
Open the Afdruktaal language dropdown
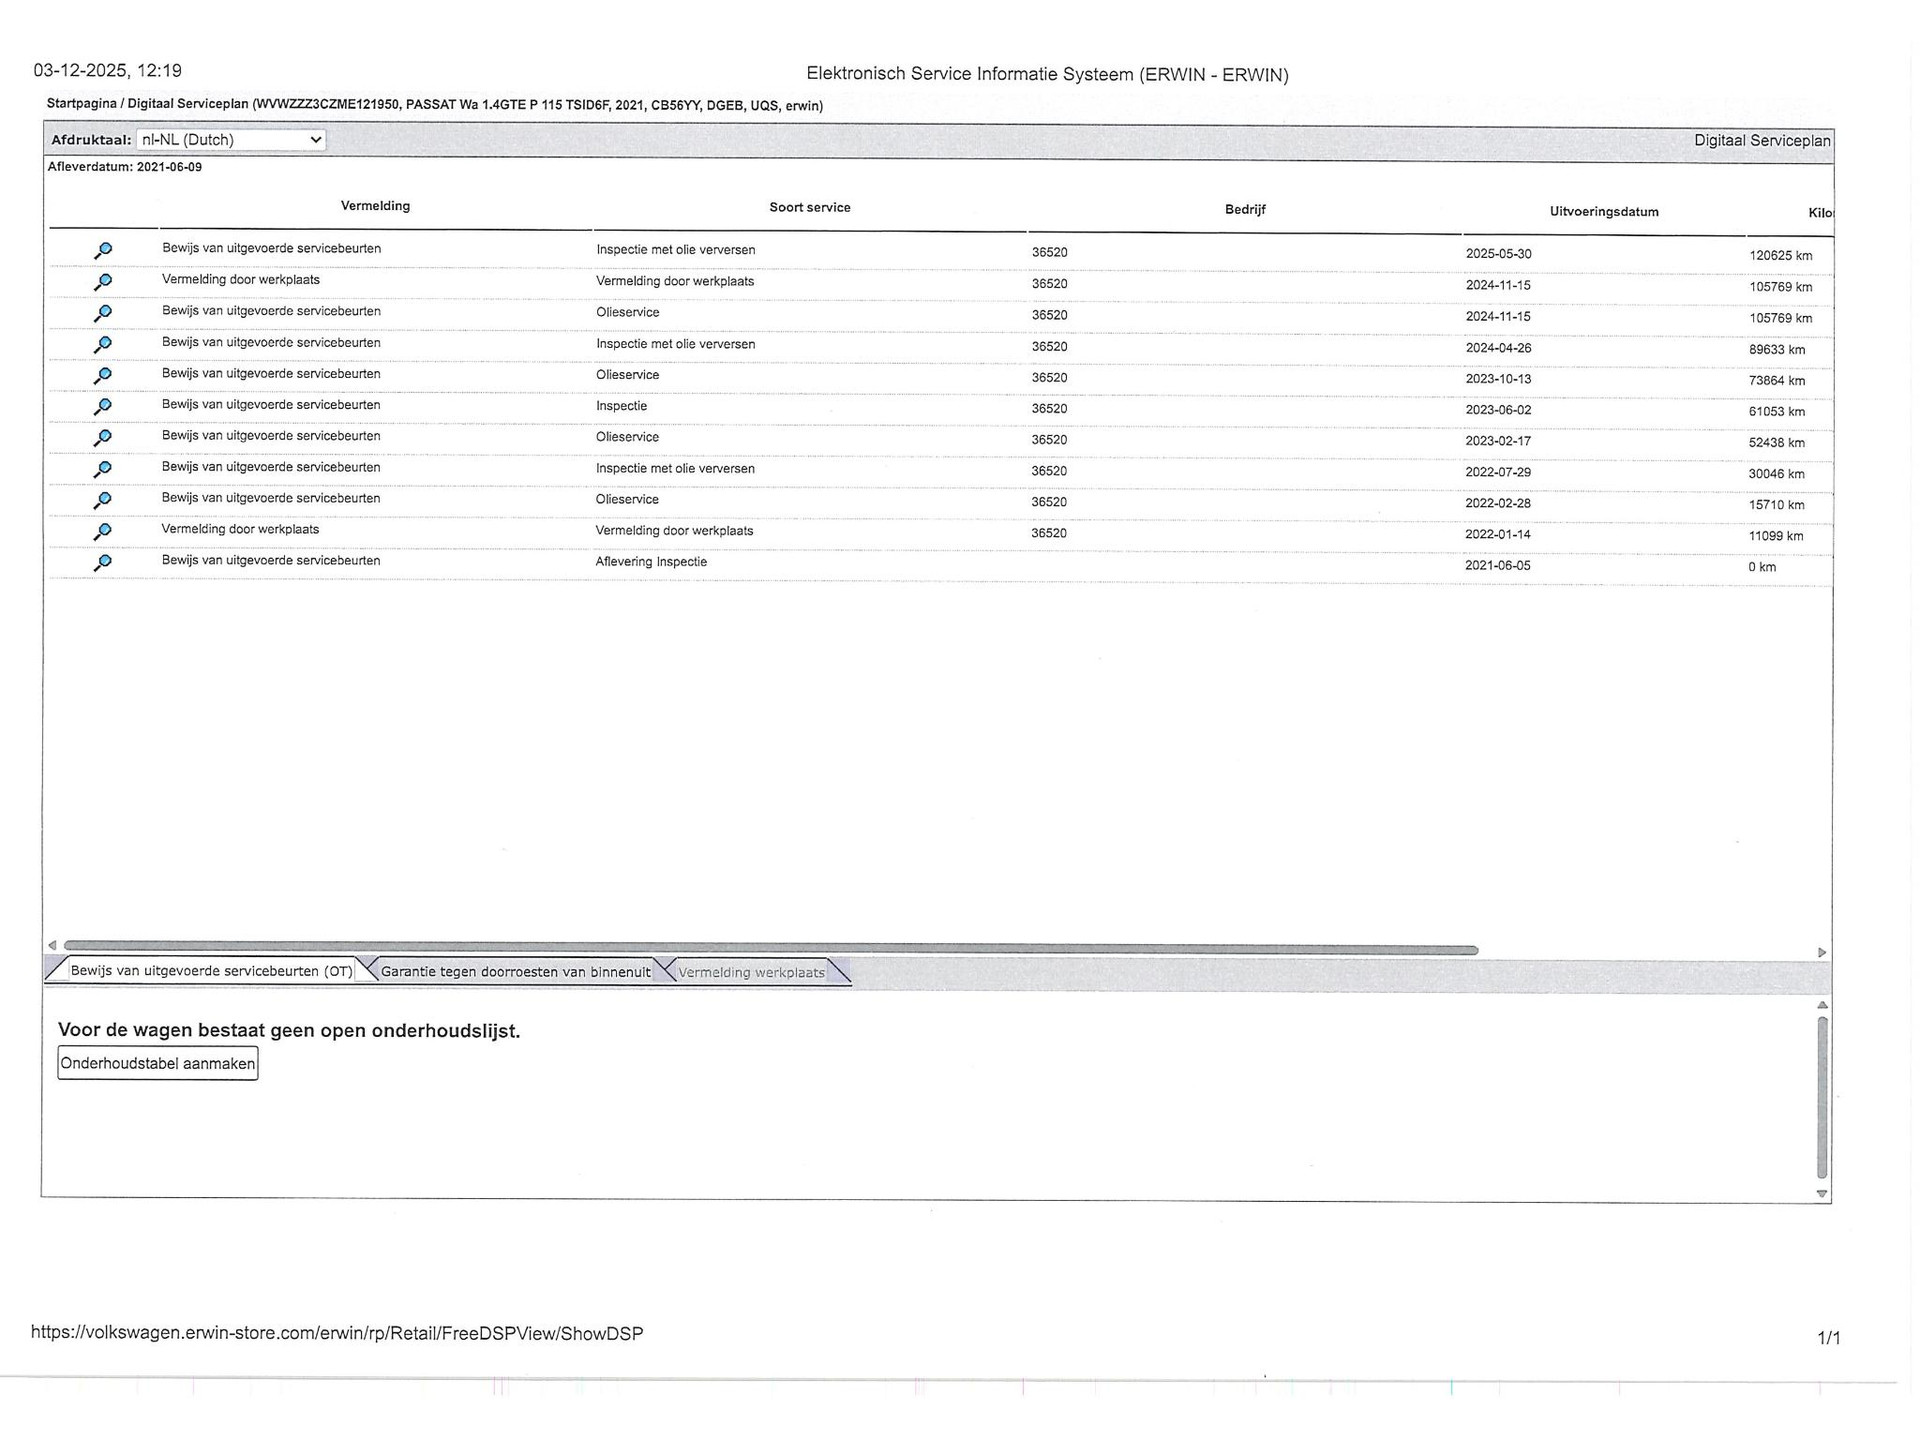(x=231, y=140)
